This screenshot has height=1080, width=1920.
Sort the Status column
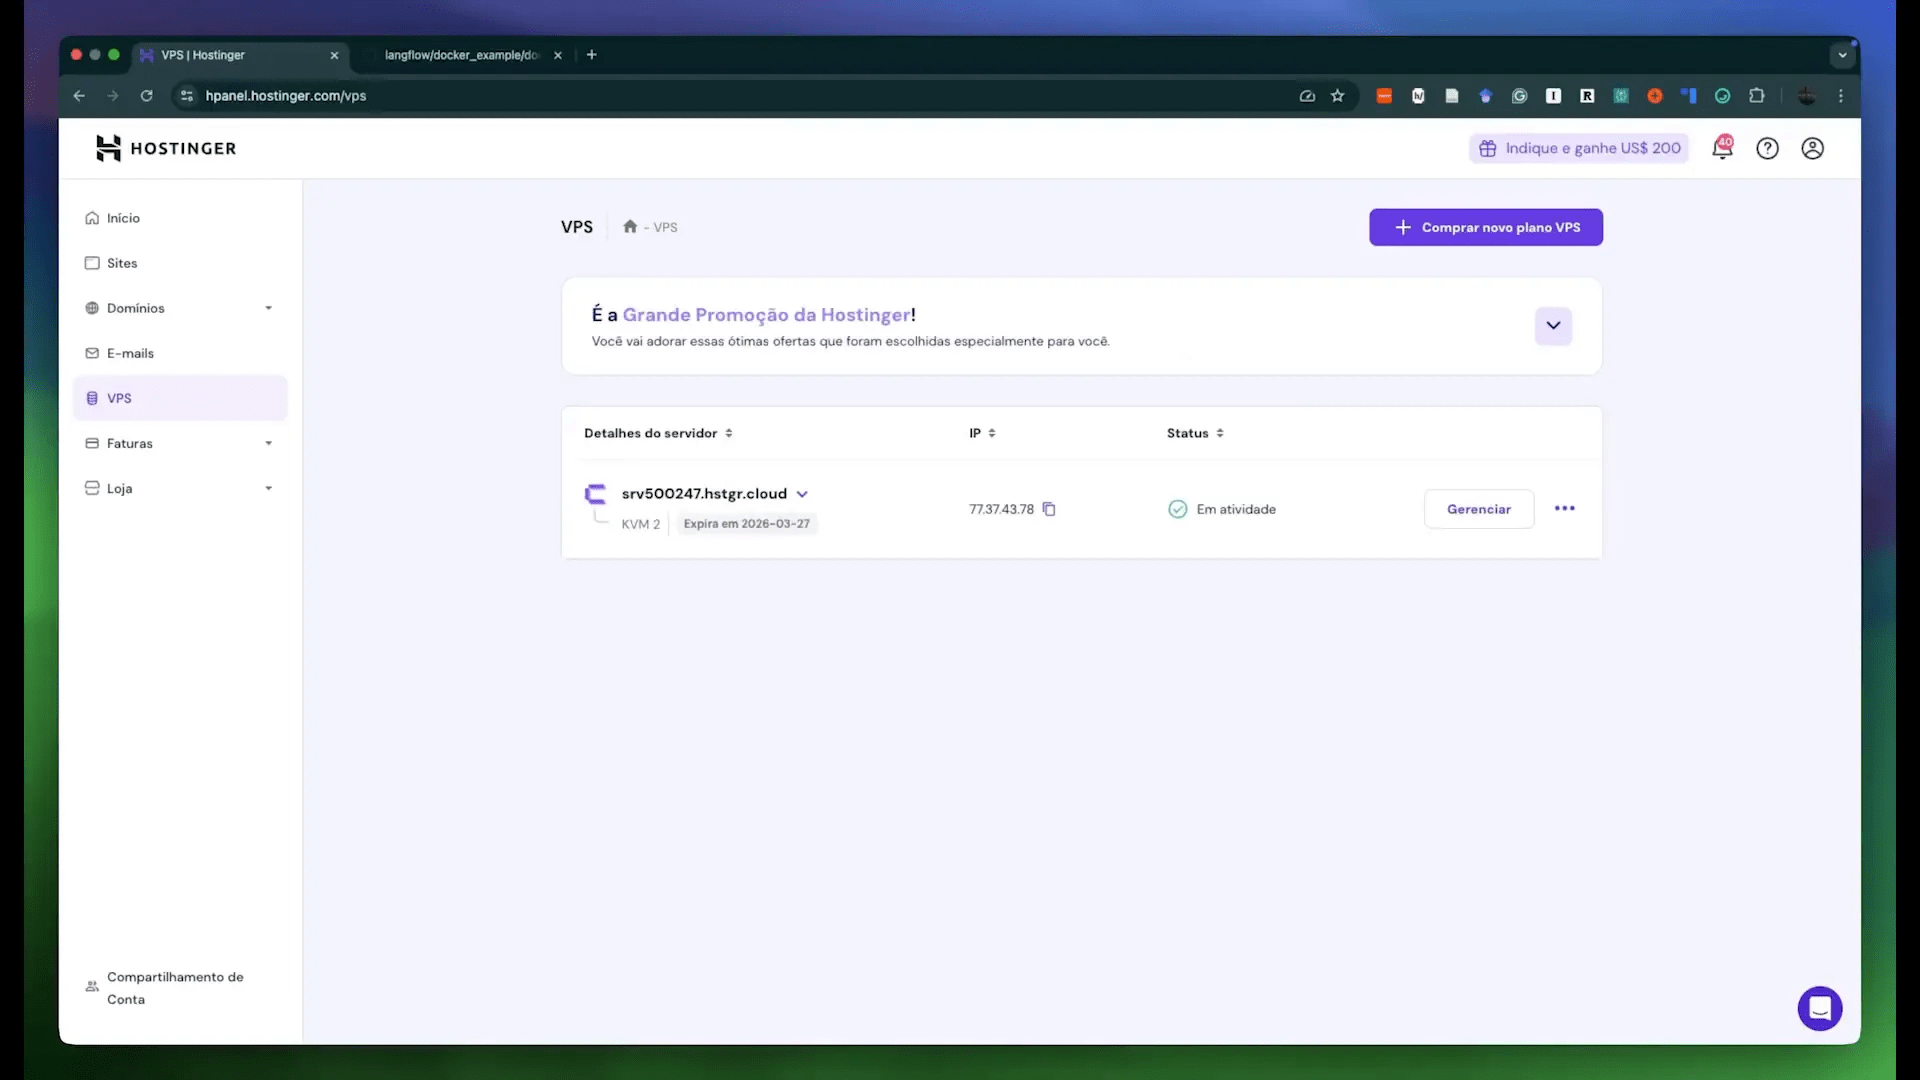(1195, 433)
